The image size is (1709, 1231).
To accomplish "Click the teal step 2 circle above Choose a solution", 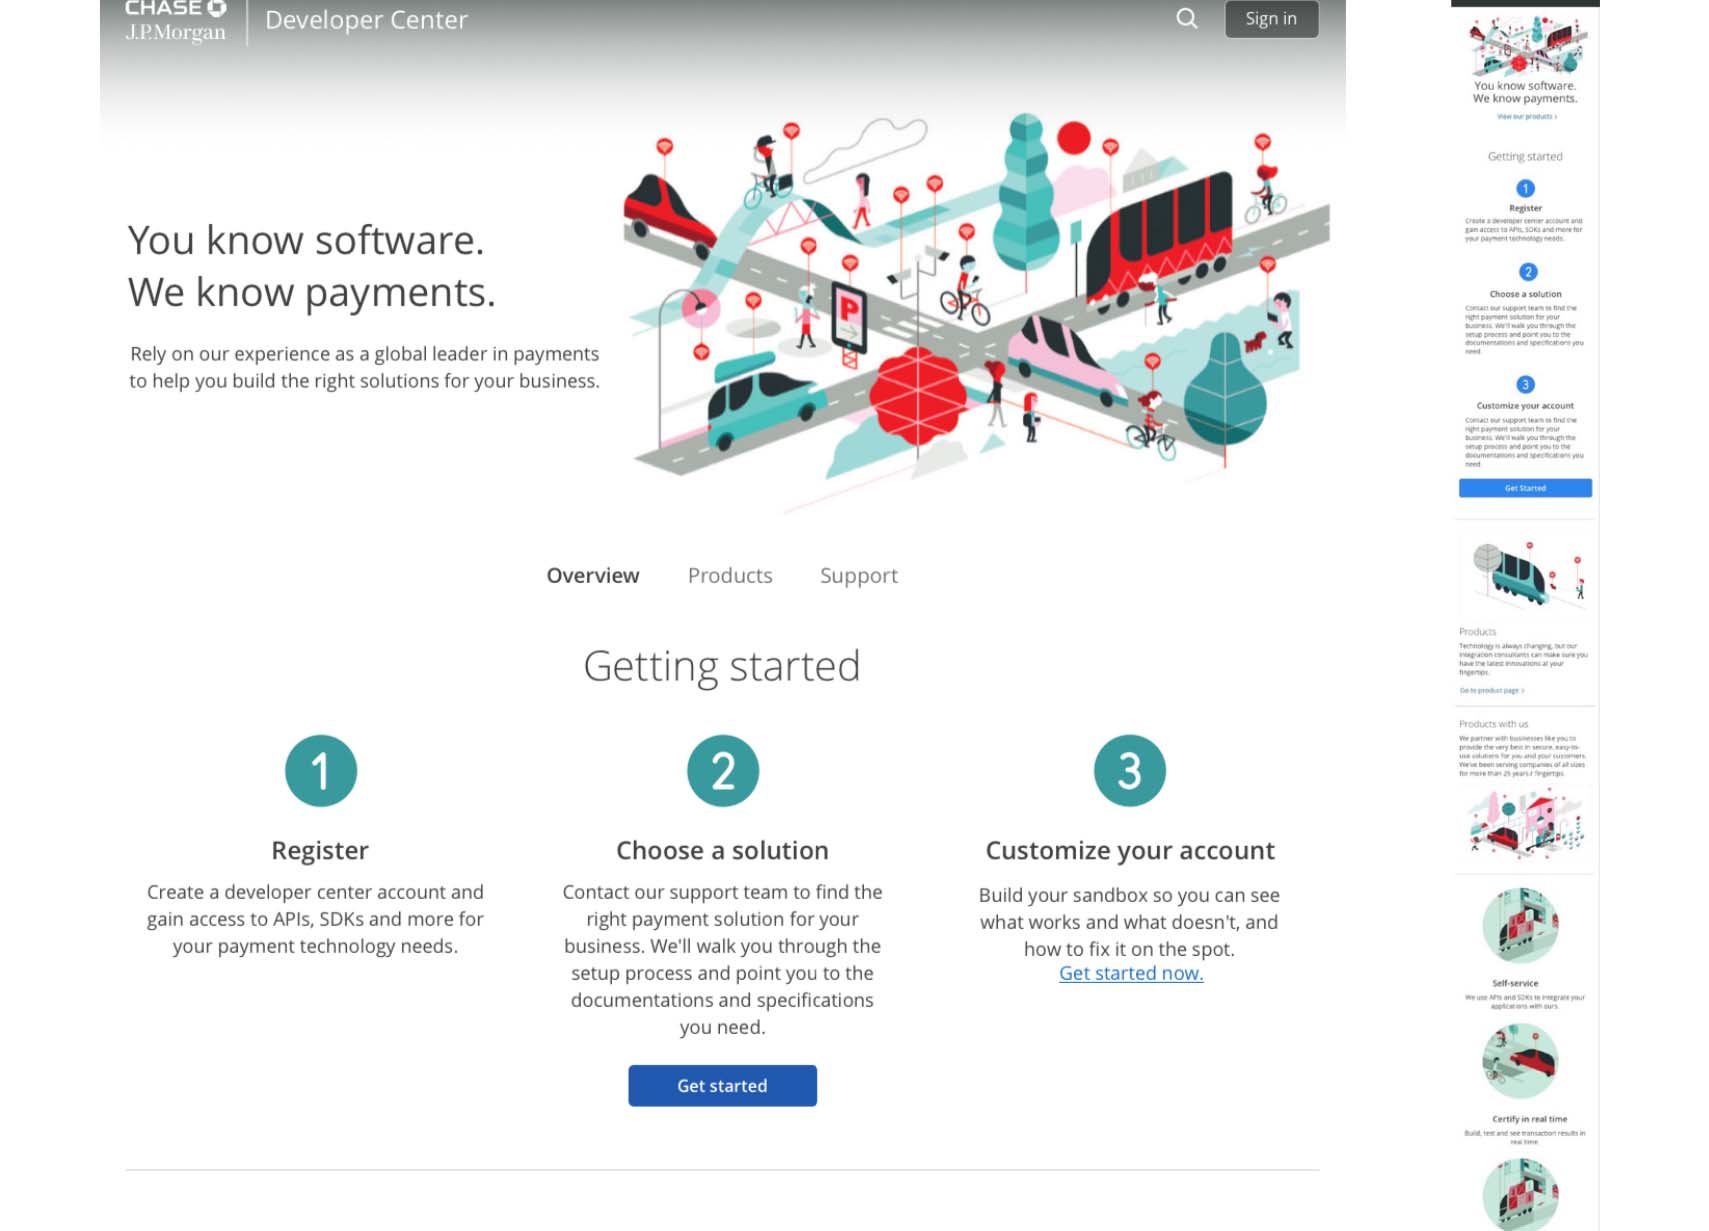I will 723,771.
